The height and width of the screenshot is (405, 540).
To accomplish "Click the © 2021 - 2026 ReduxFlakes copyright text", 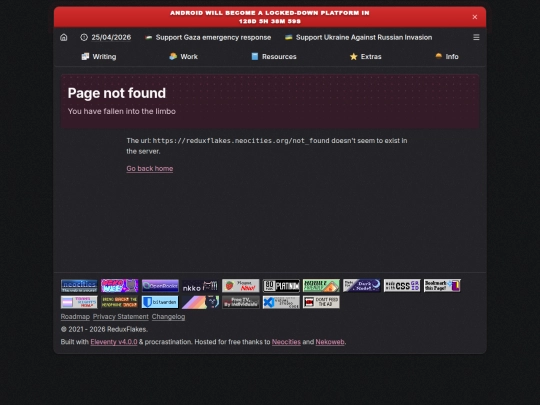I will point(104,329).
